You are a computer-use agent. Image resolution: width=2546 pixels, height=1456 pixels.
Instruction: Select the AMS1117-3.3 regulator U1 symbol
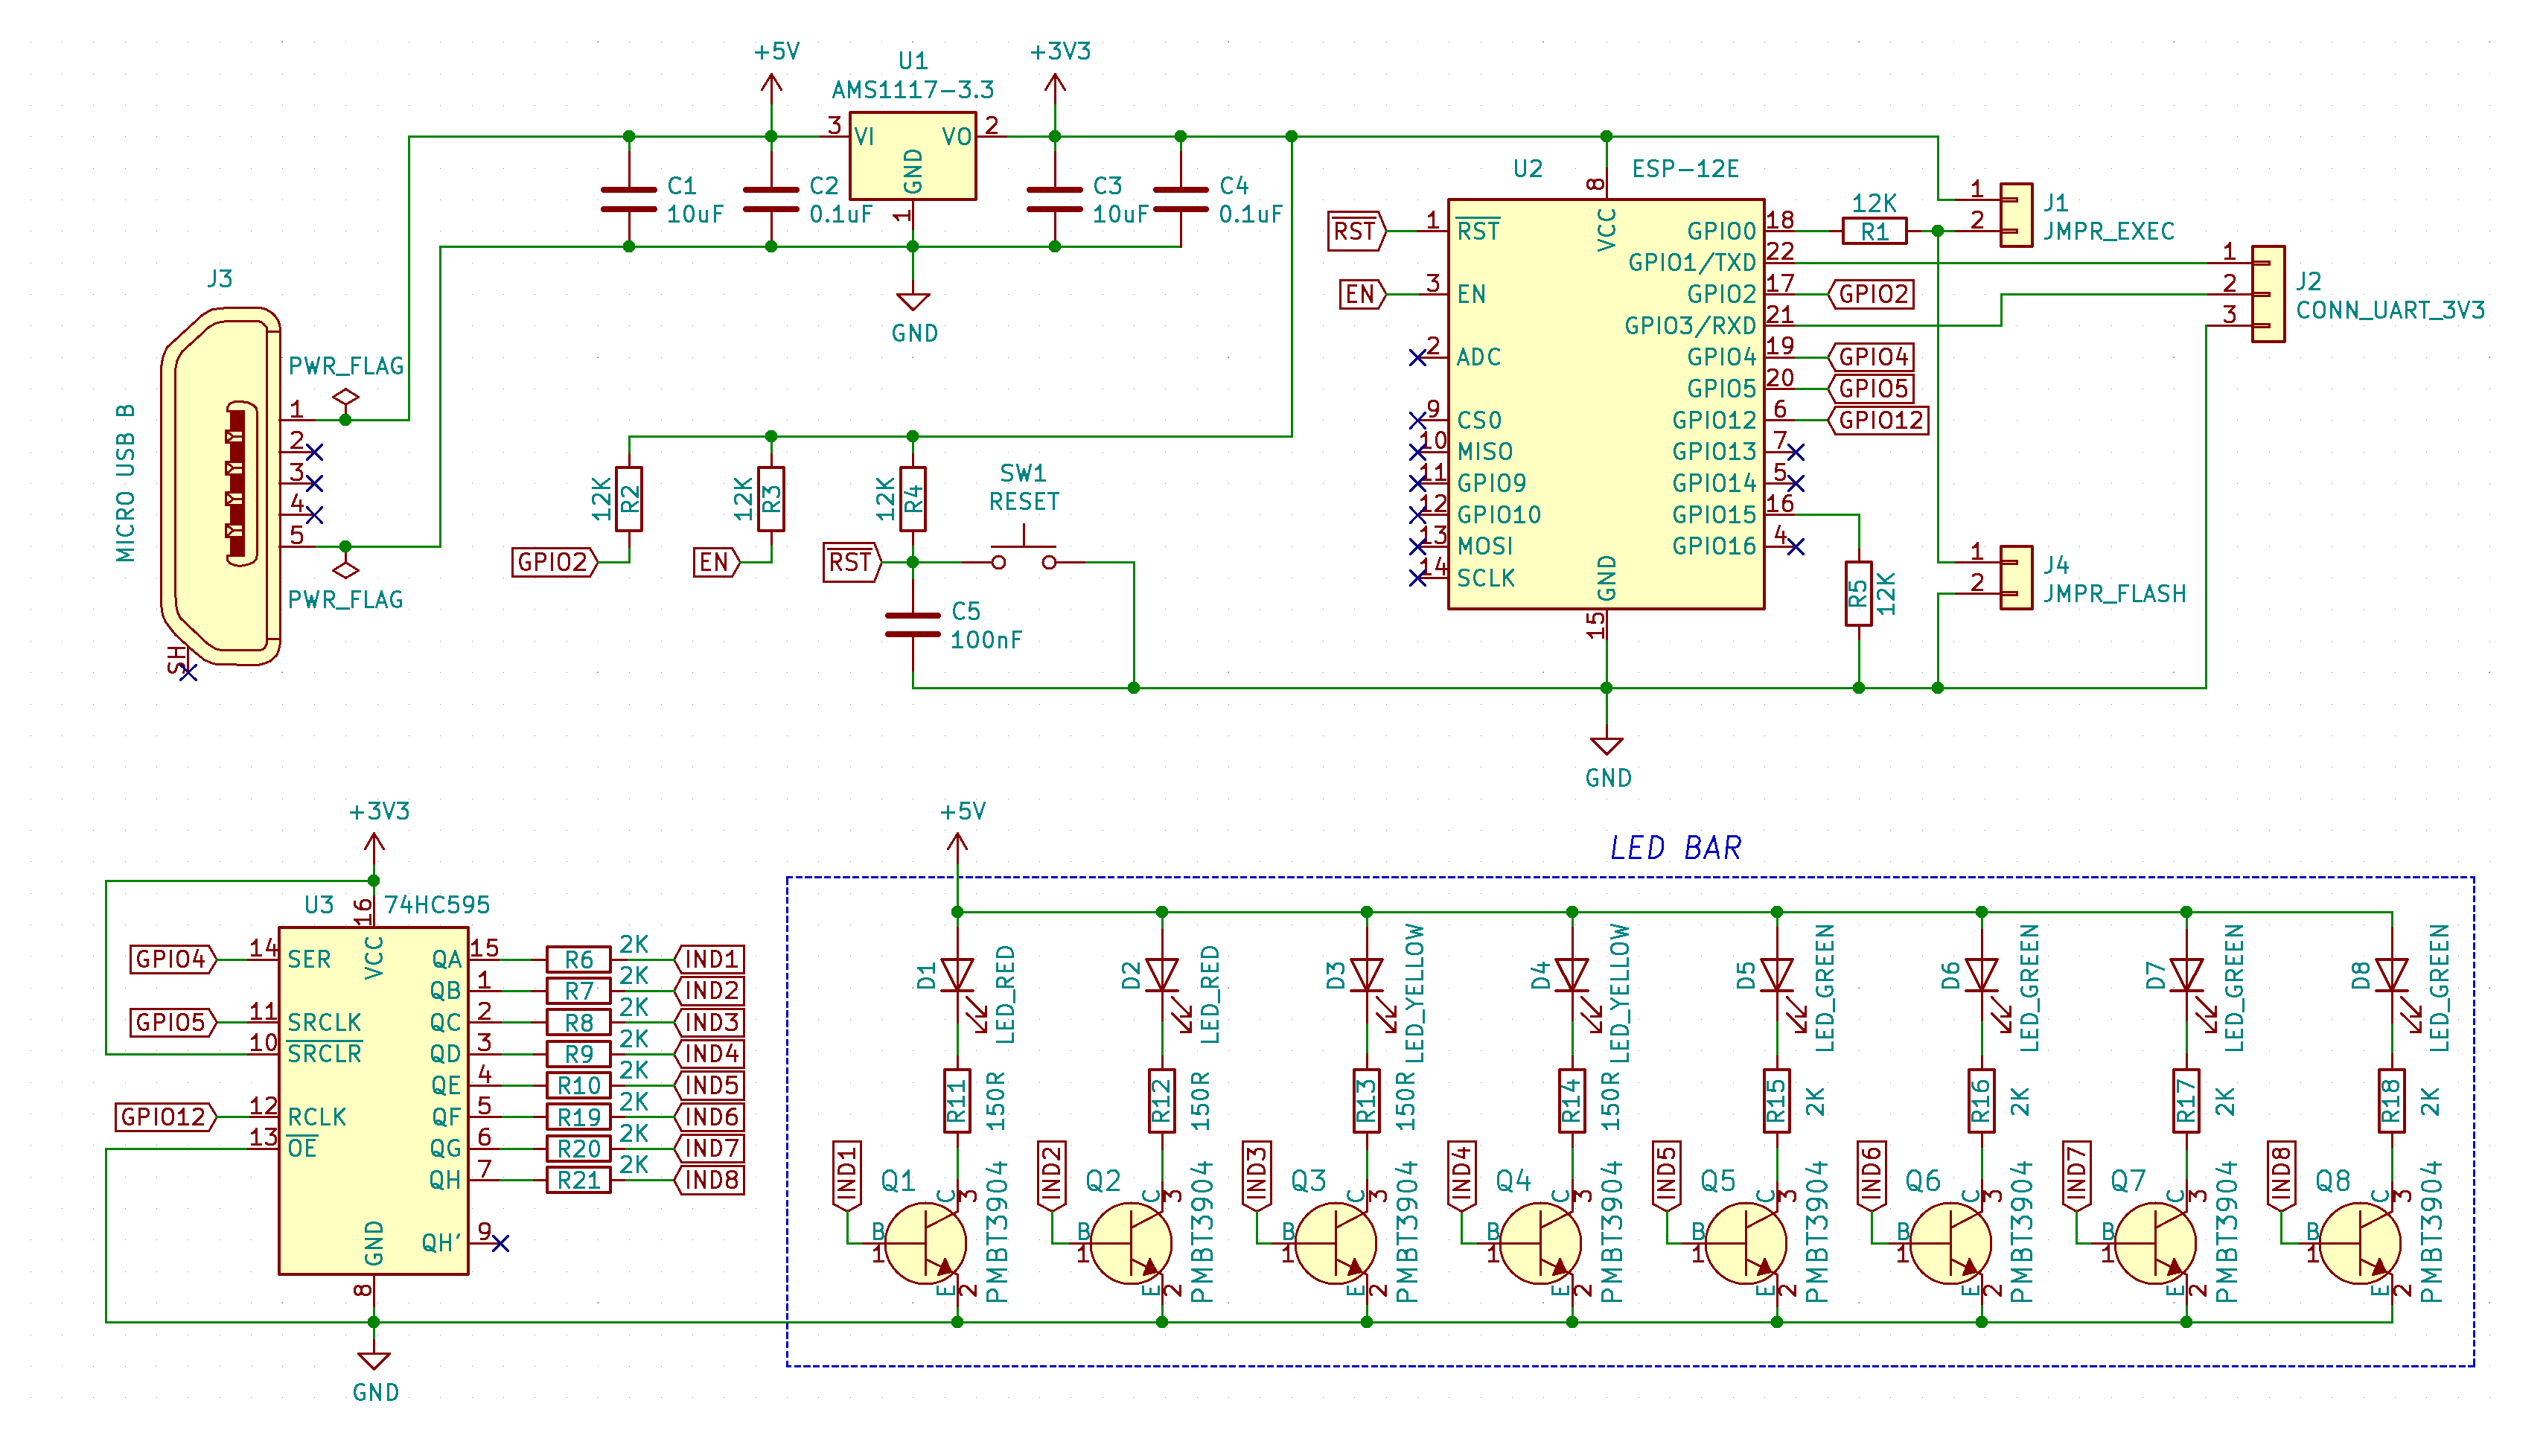tap(912, 156)
